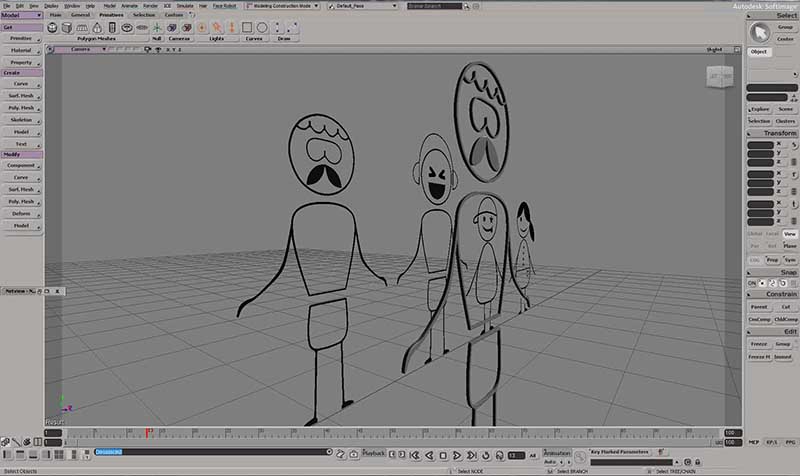Click the torus primitive icon
Image resolution: width=800 pixels, height=476 pixels.
click(x=127, y=27)
